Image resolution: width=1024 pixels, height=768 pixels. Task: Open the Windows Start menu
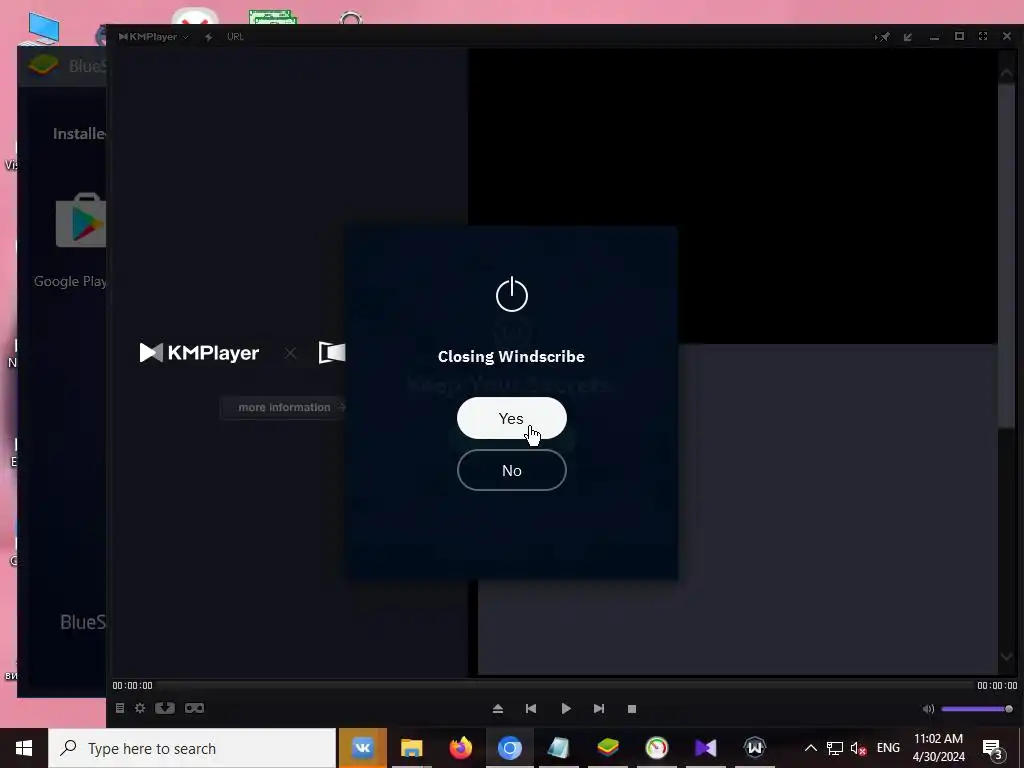click(24, 748)
